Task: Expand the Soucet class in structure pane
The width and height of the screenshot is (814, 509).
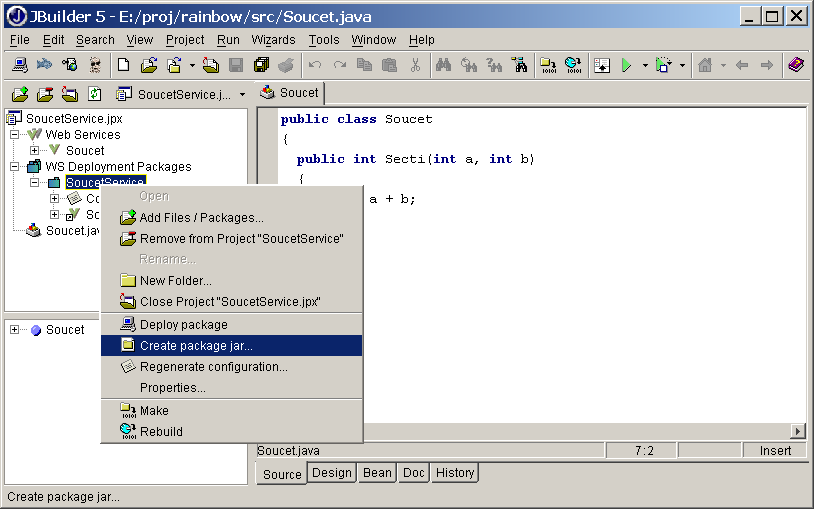Action: [15, 329]
